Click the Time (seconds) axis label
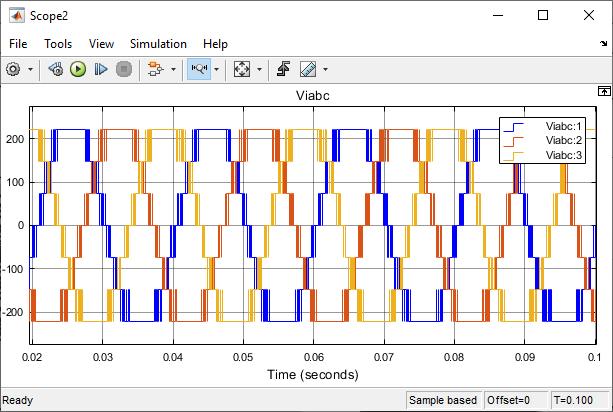 pyautogui.click(x=313, y=374)
